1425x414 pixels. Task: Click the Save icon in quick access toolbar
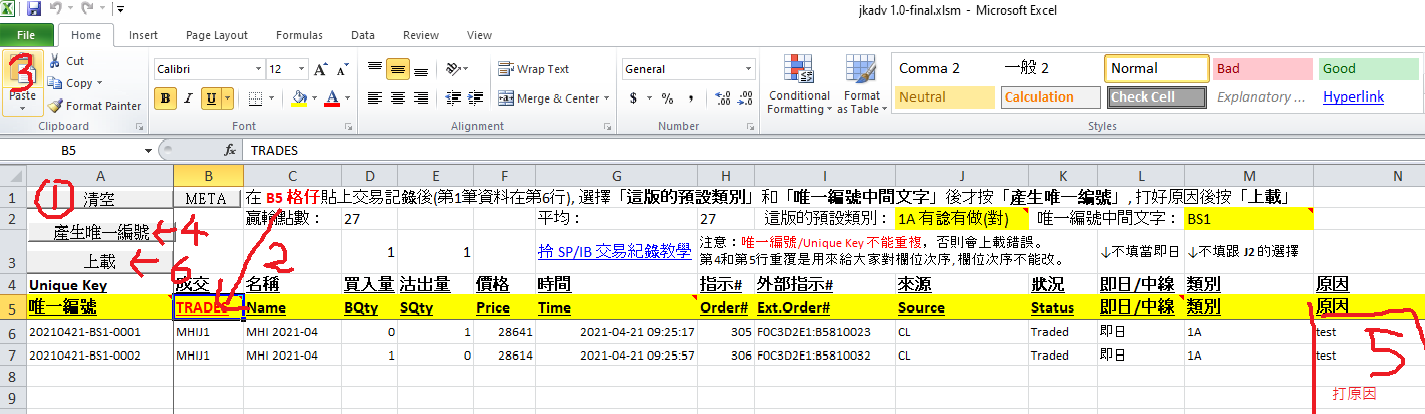tap(34, 10)
